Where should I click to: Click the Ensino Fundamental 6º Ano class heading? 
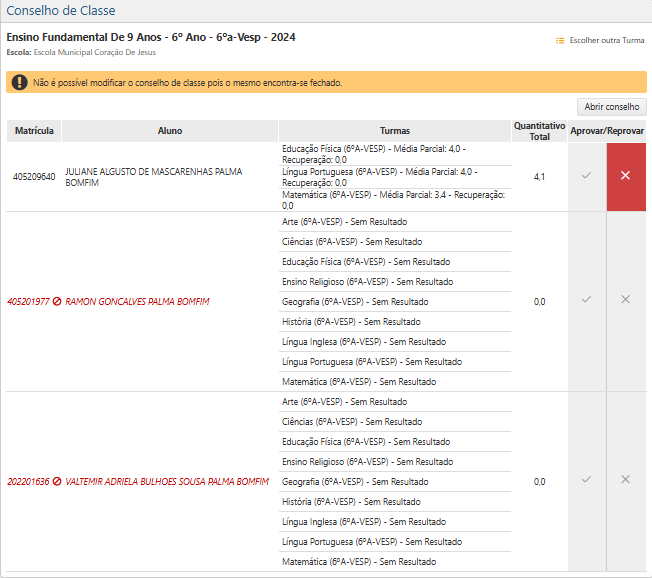151,37
